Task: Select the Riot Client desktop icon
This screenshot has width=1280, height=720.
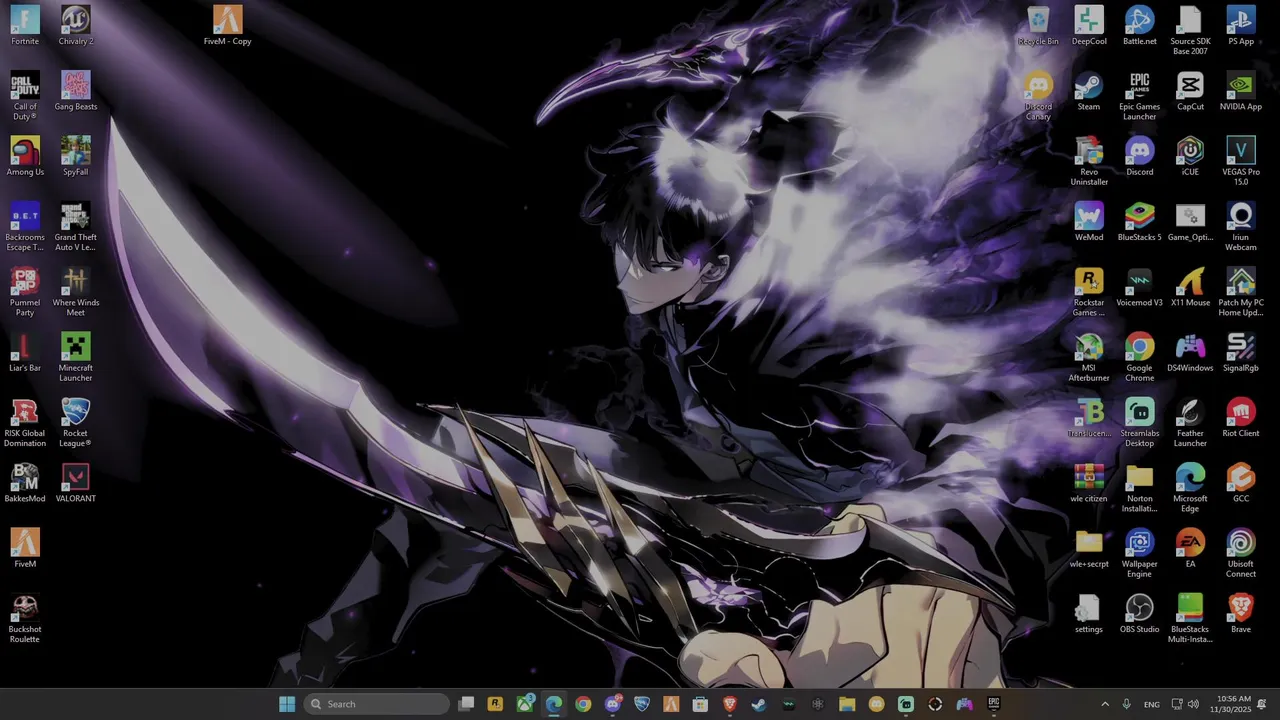Action: 1241,418
